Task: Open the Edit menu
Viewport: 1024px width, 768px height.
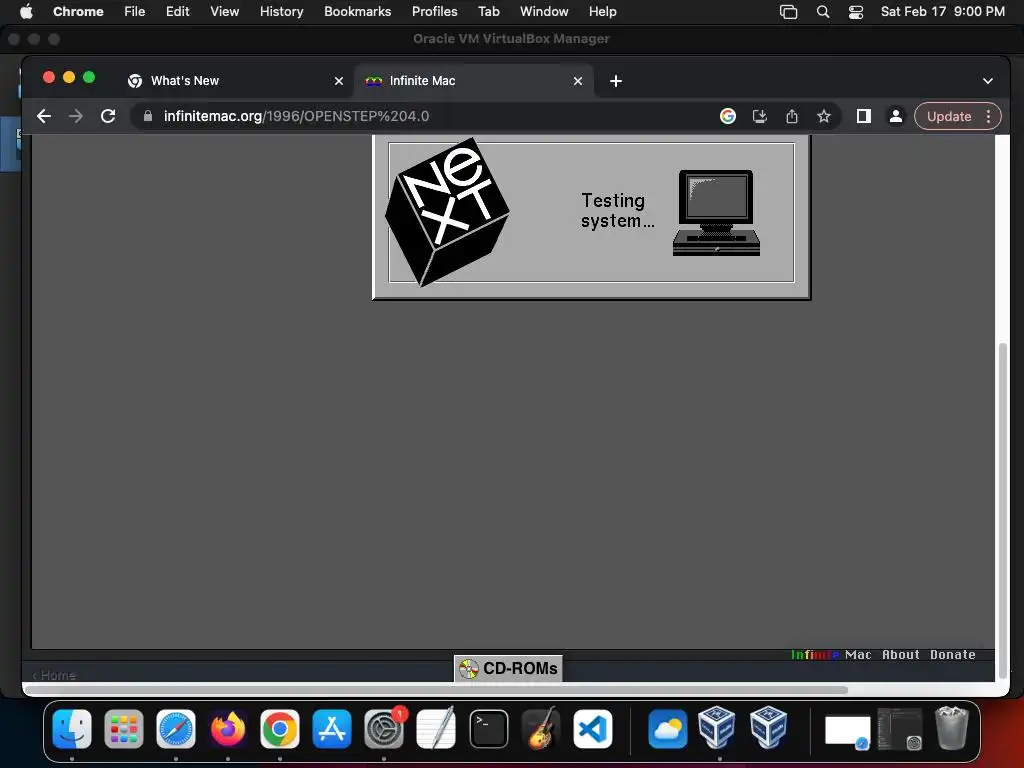Action: 177,11
